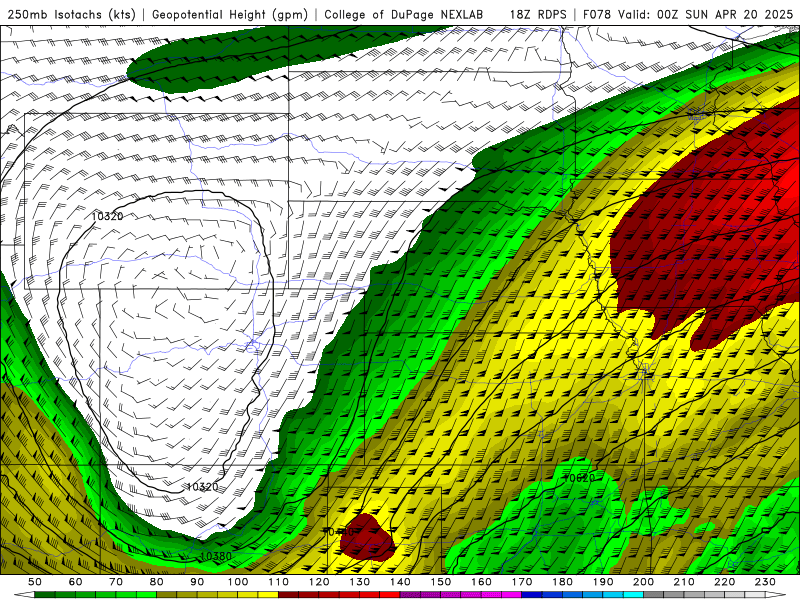Click the '80' value on the color scale

coord(156,582)
